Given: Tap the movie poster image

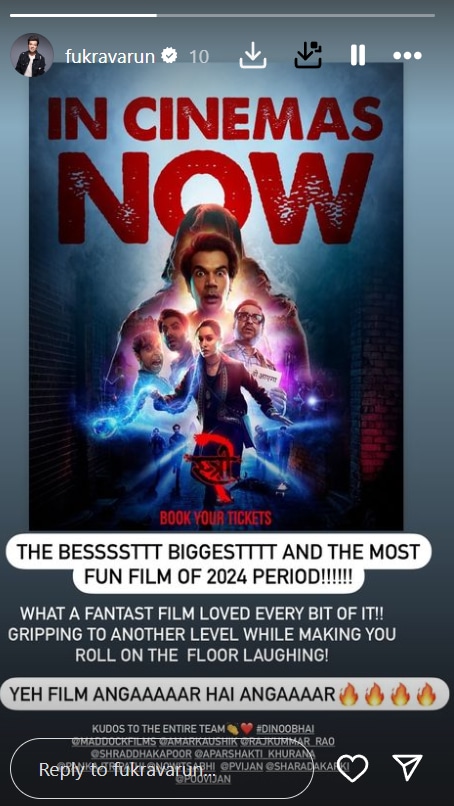Looking at the screenshot, I should point(216,296).
